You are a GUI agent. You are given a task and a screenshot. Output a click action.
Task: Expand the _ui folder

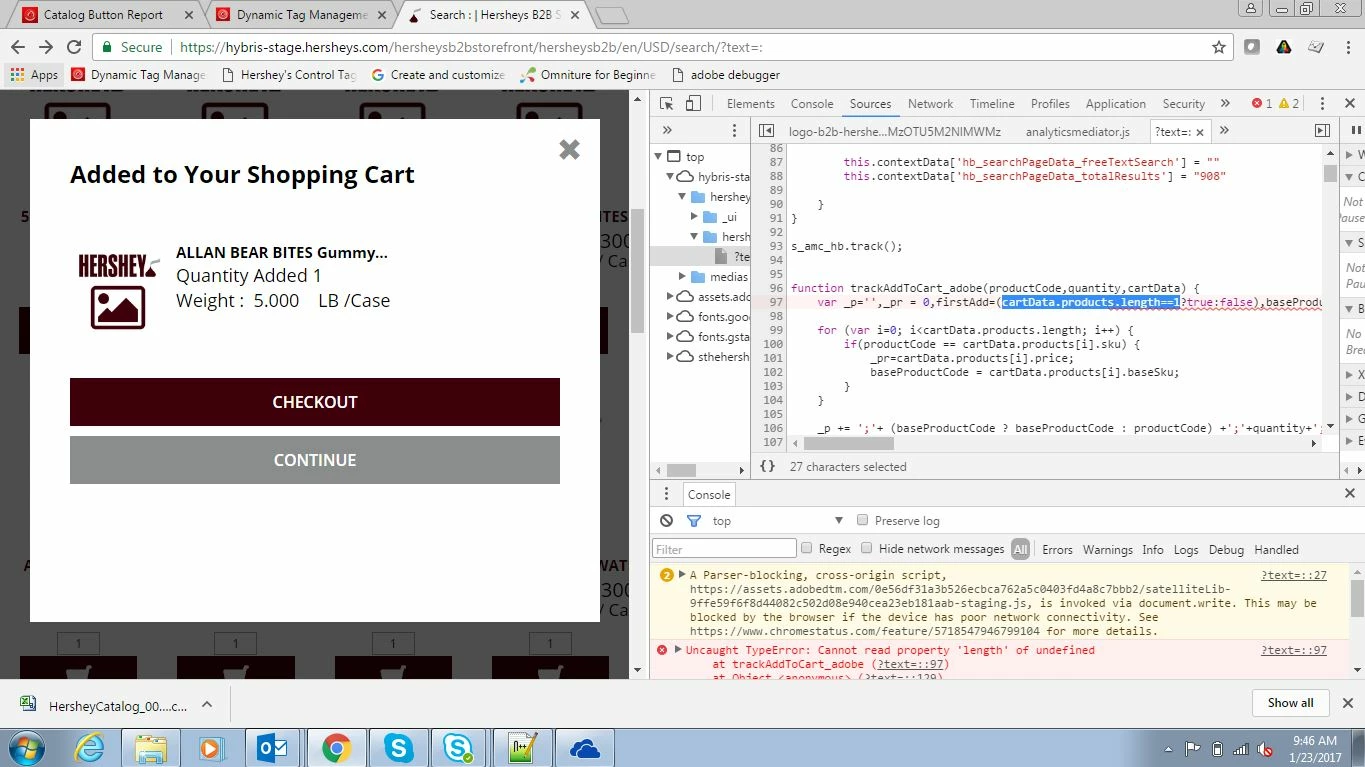[695, 217]
